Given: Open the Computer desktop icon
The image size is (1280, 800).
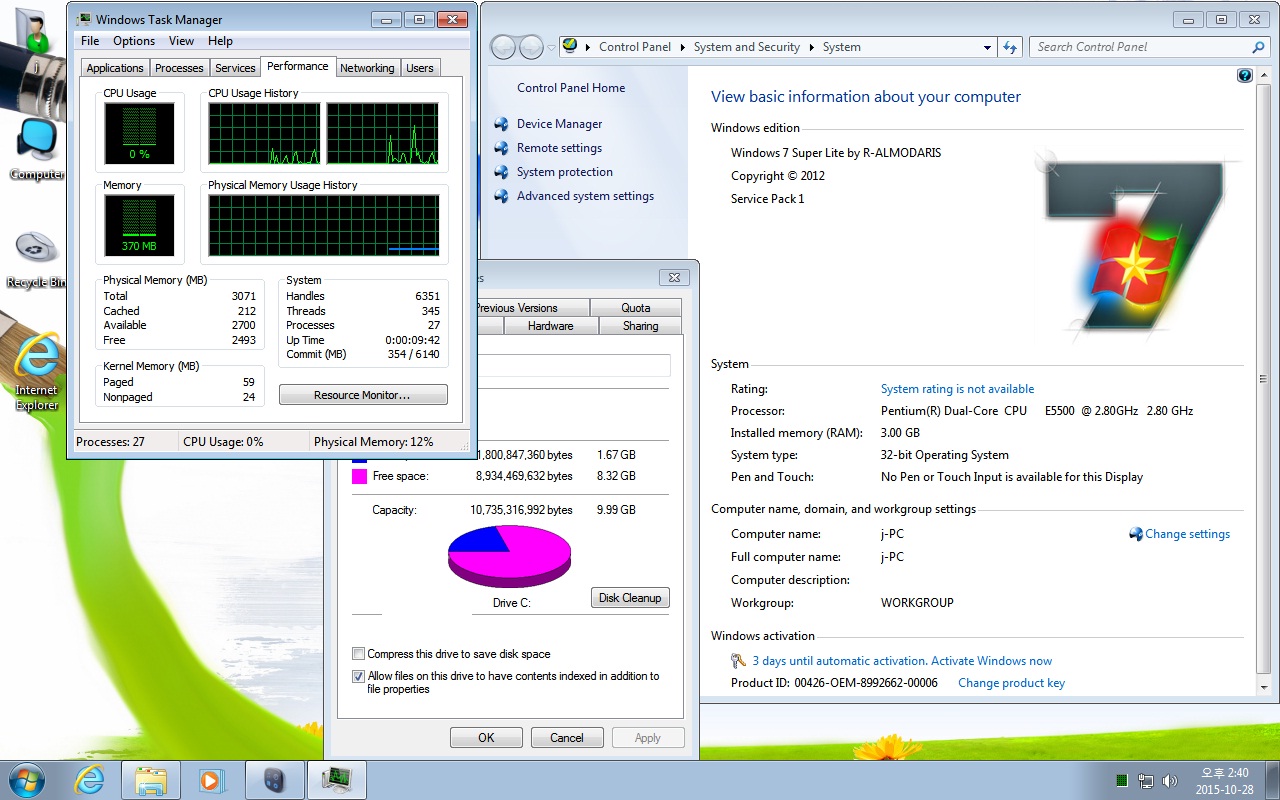Looking at the screenshot, I should tap(36, 149).
